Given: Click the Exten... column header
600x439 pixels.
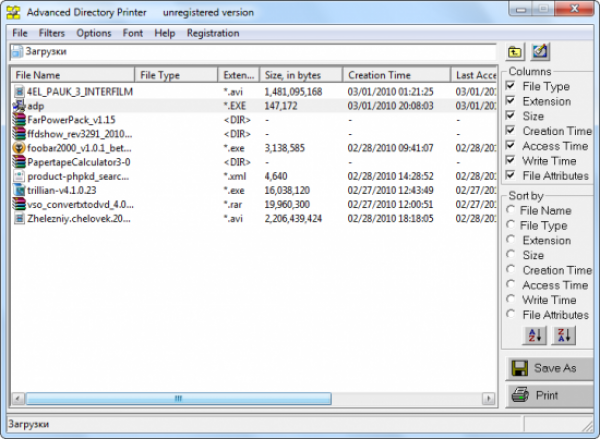Looking at the screenshot, I should [239, 75].
